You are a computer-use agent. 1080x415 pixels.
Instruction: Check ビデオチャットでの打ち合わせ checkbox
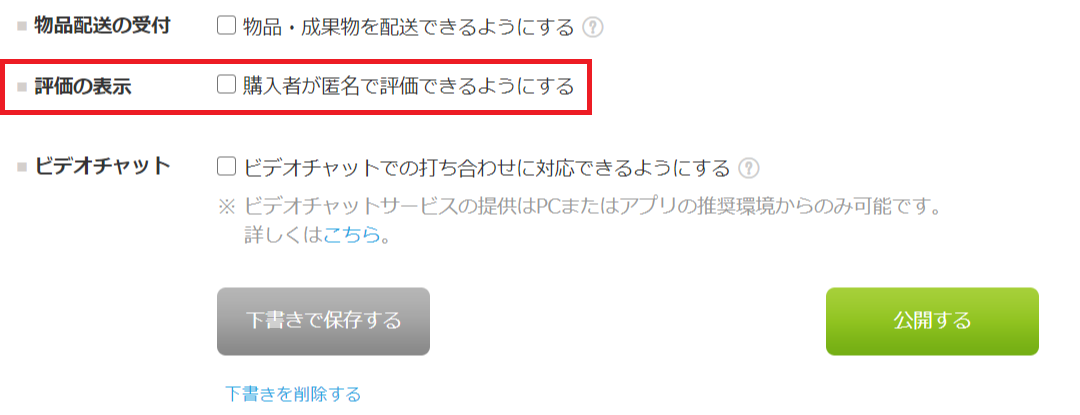[226, 167]
